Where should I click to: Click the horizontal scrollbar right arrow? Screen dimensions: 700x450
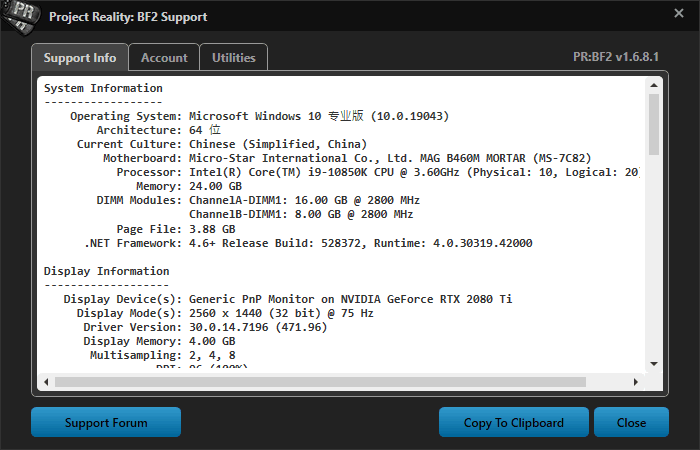point(636,382)
